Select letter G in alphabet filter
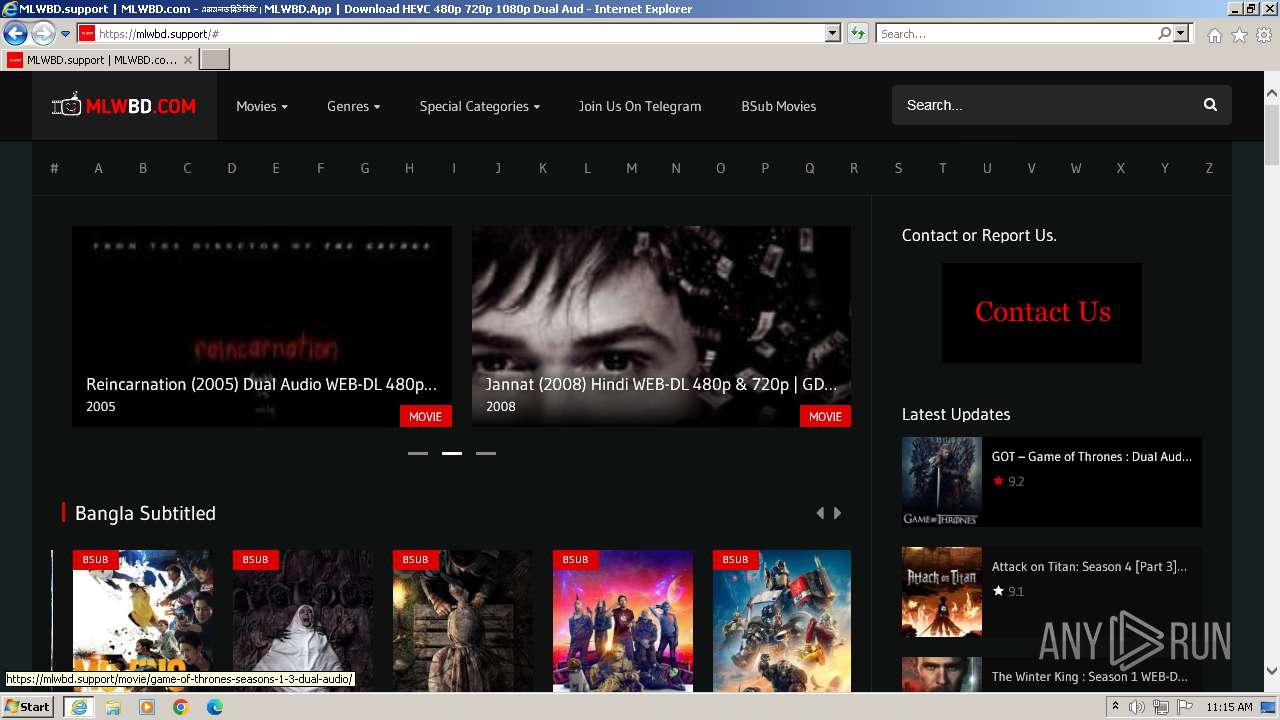The height and width of the screenshot is (720, 1280). (x=365, y=168)
